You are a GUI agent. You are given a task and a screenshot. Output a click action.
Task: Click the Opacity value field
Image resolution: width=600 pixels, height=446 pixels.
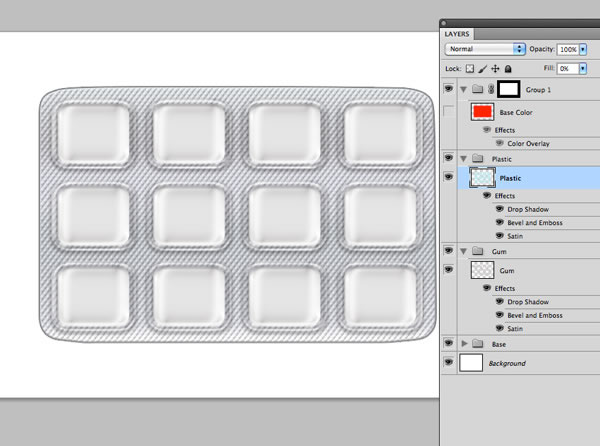[568, 49]
